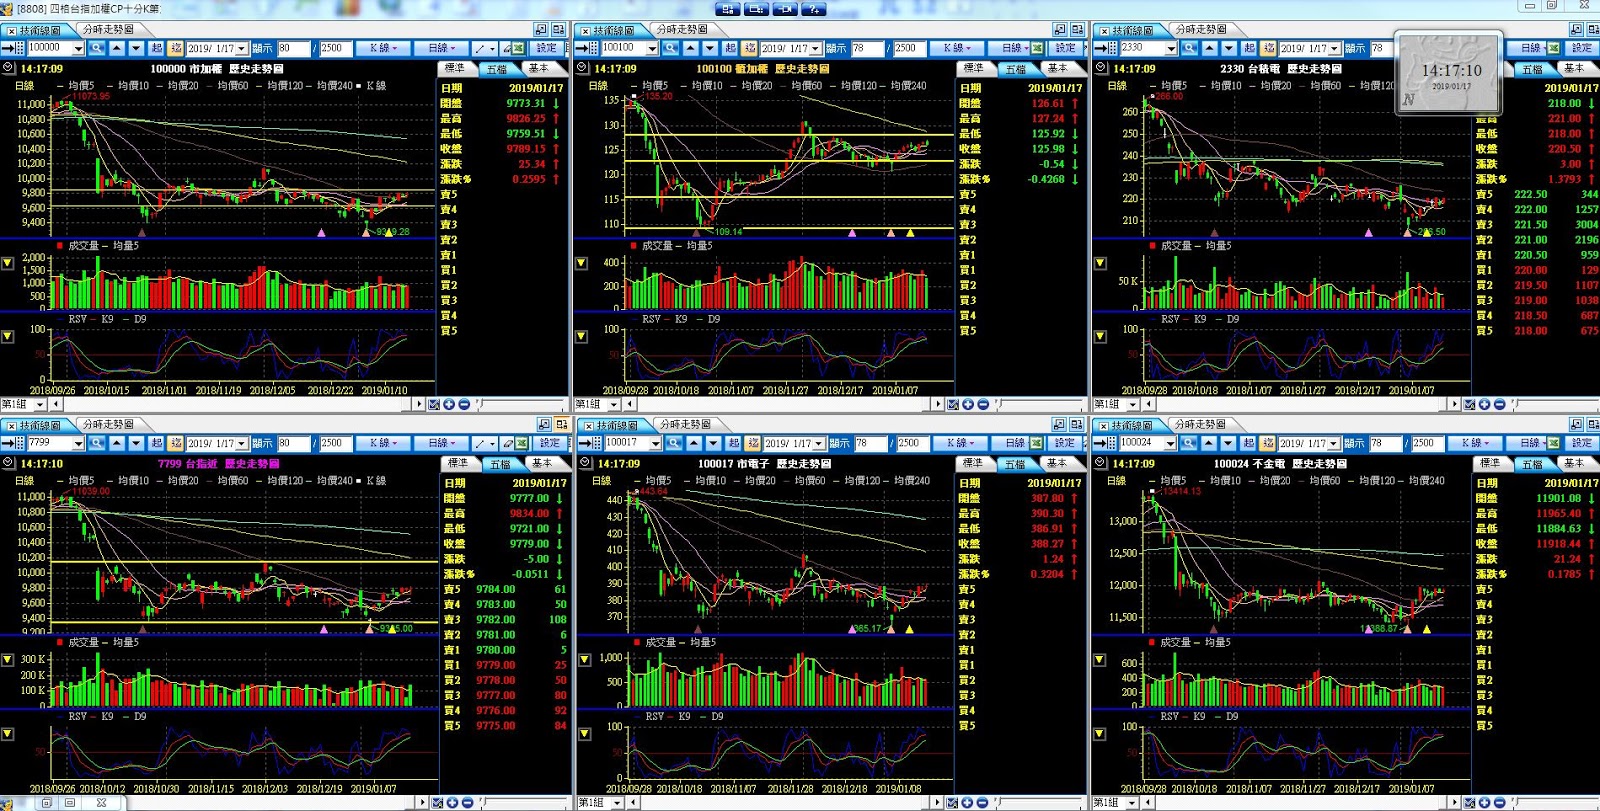Switch to 分時走勢圖 tab in 100000 panel
The height and width of the screenshot is (811, 1600).
coord(108,30)
